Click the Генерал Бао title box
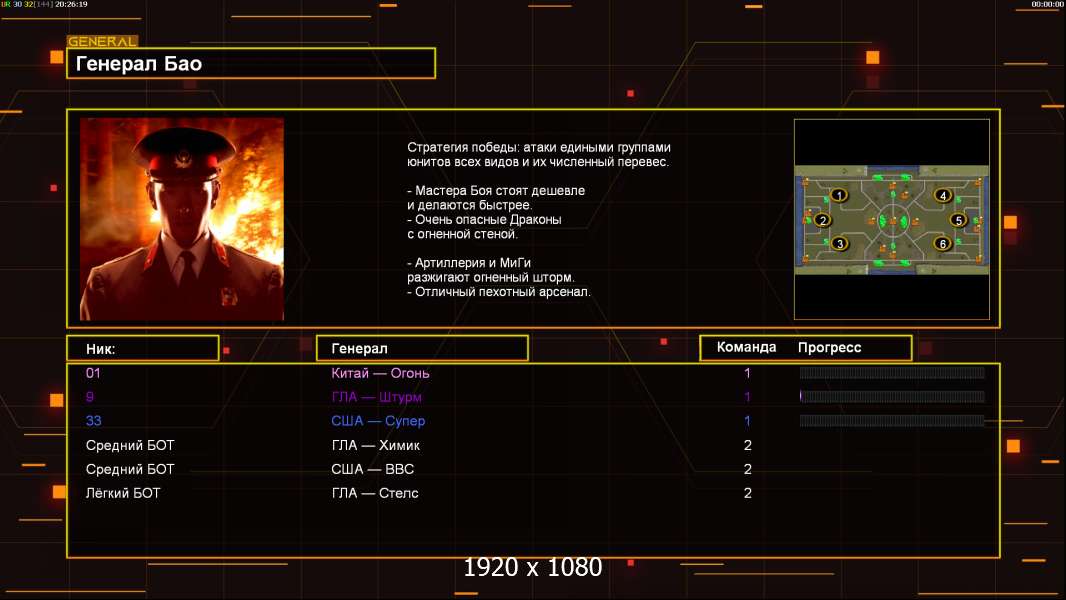 pos(251,63)
